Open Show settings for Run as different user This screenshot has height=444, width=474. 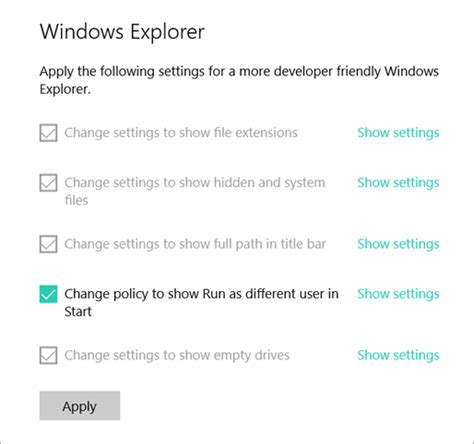(398, 294)
